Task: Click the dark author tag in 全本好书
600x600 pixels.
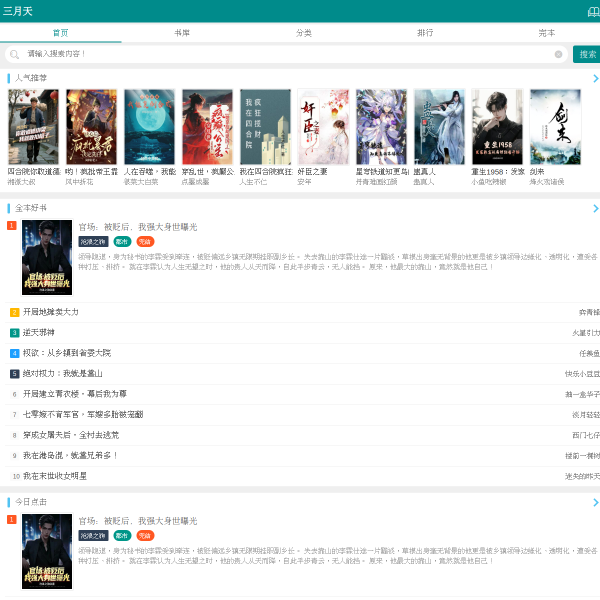Action: tap(93, 242)
